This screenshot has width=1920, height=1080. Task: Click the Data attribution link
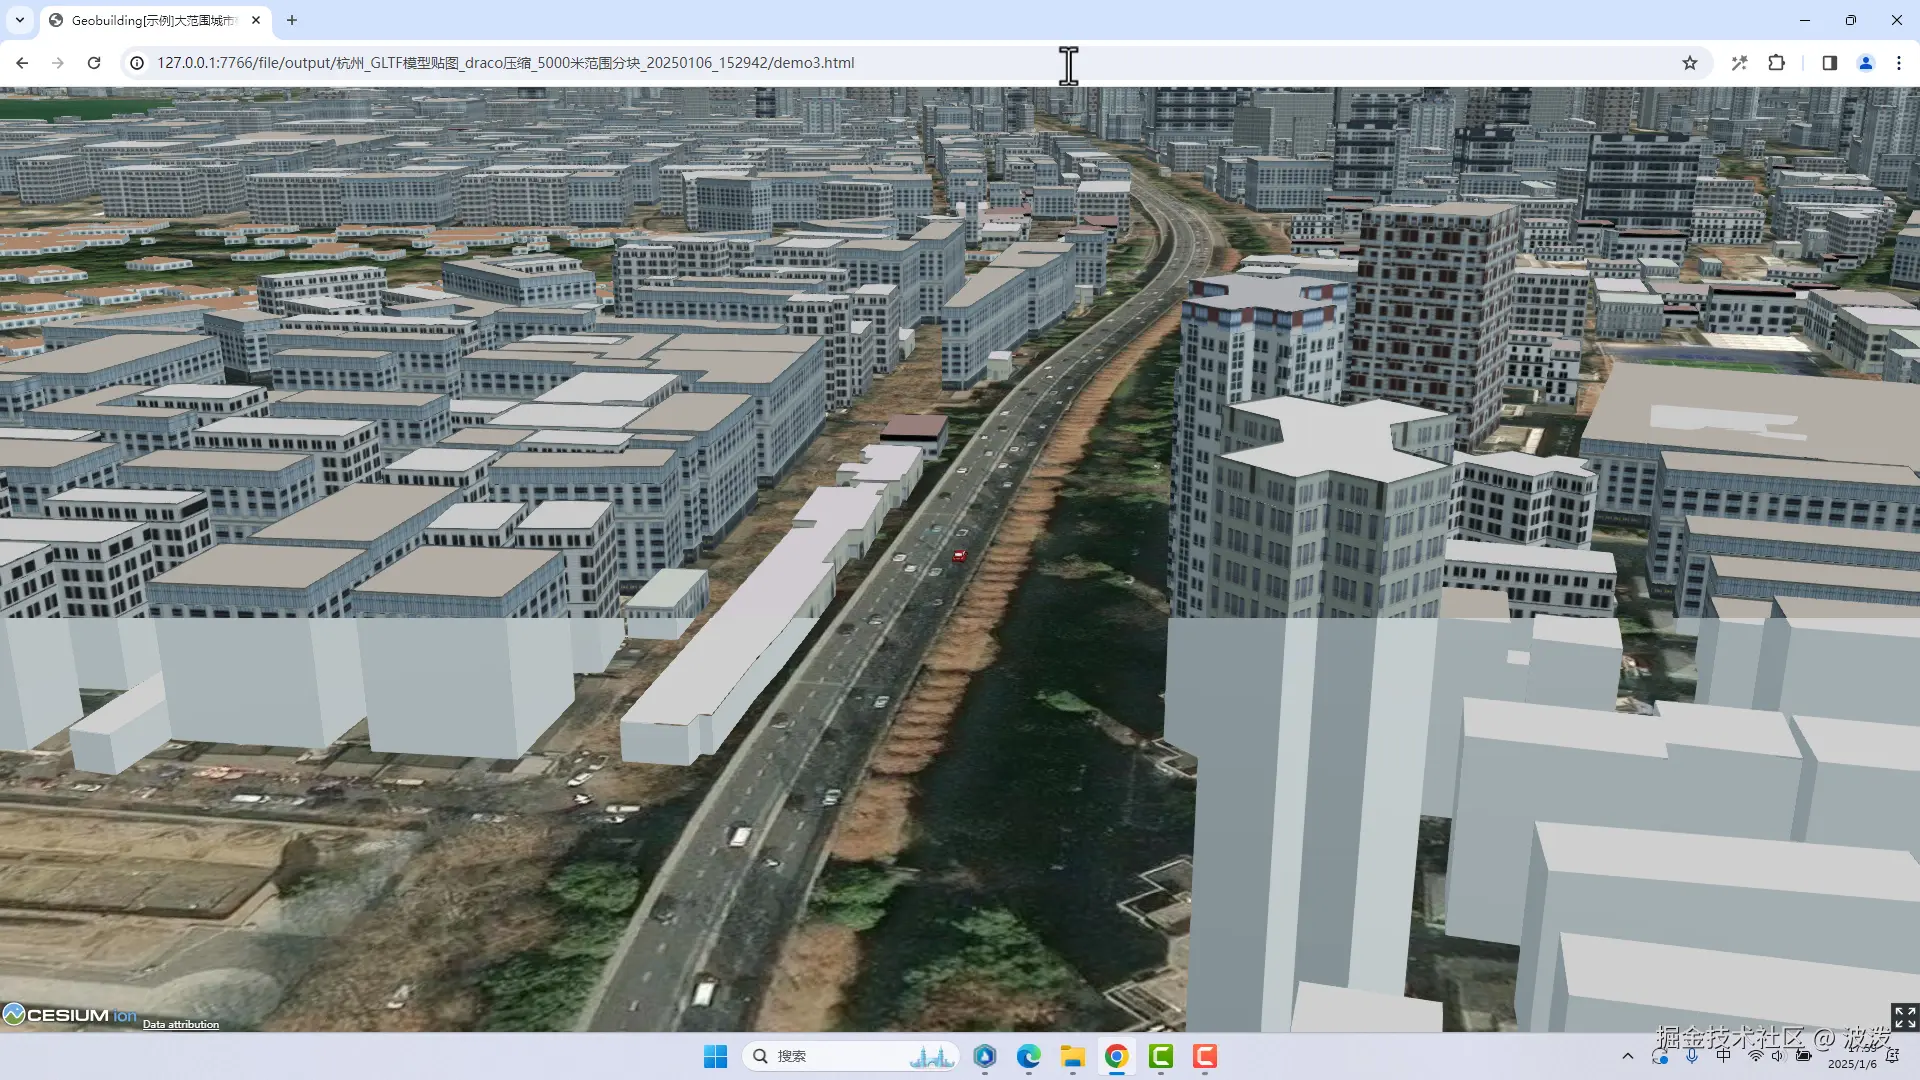pyautogui.click(x=180, y=1024)
